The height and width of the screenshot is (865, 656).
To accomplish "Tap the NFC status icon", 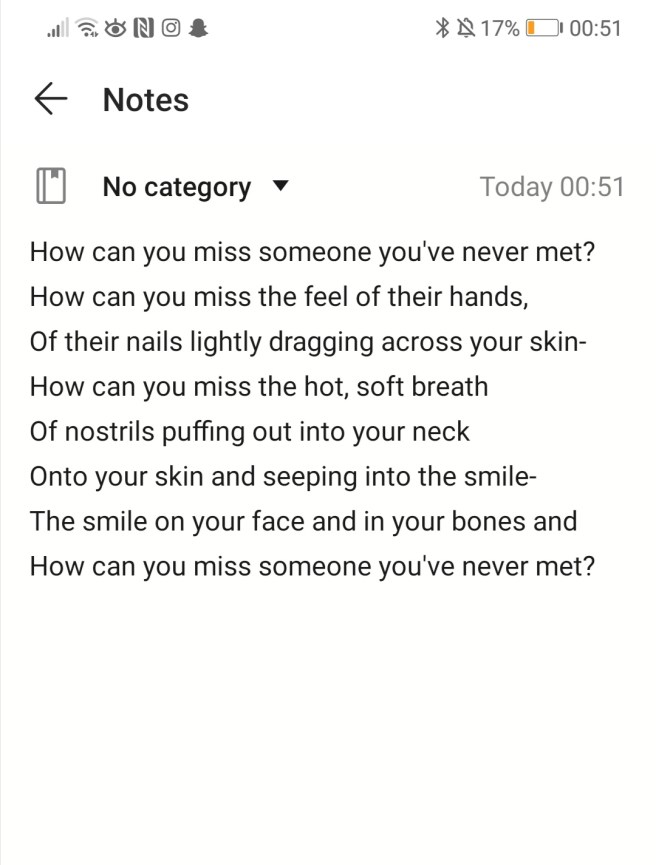I will point(143,29).
